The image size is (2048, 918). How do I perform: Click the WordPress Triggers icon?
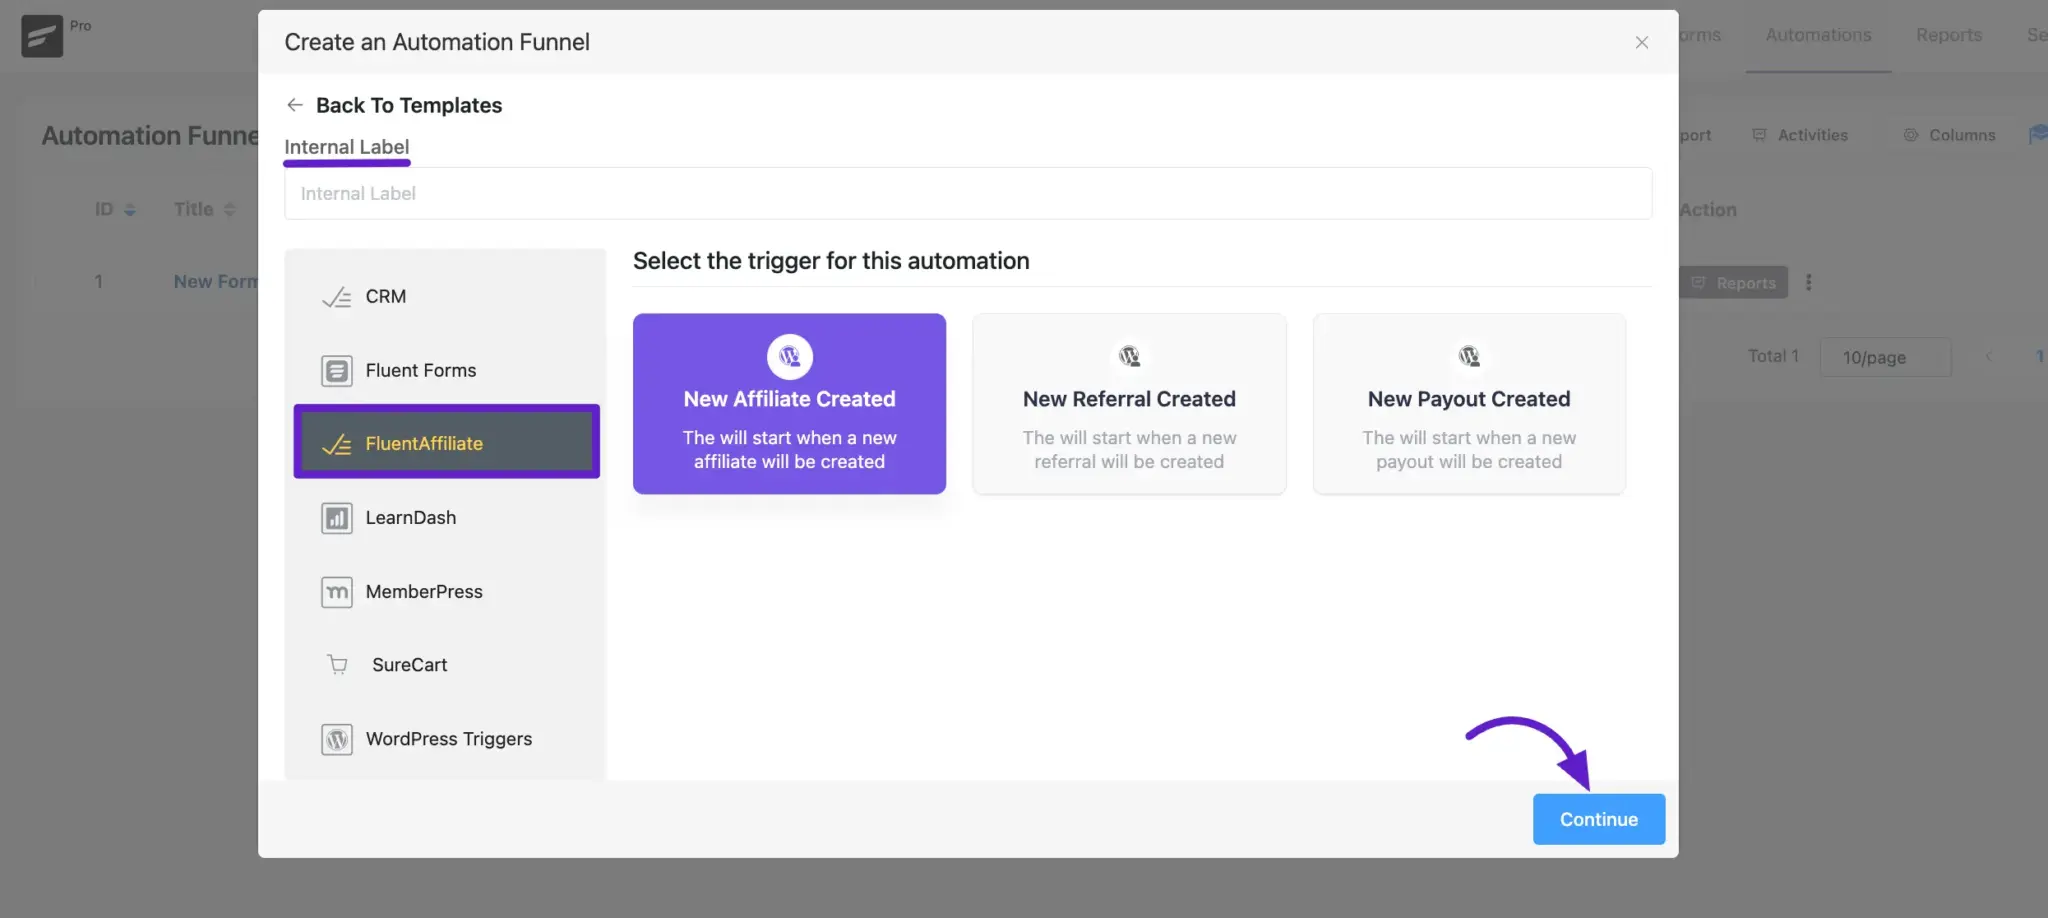337,739
